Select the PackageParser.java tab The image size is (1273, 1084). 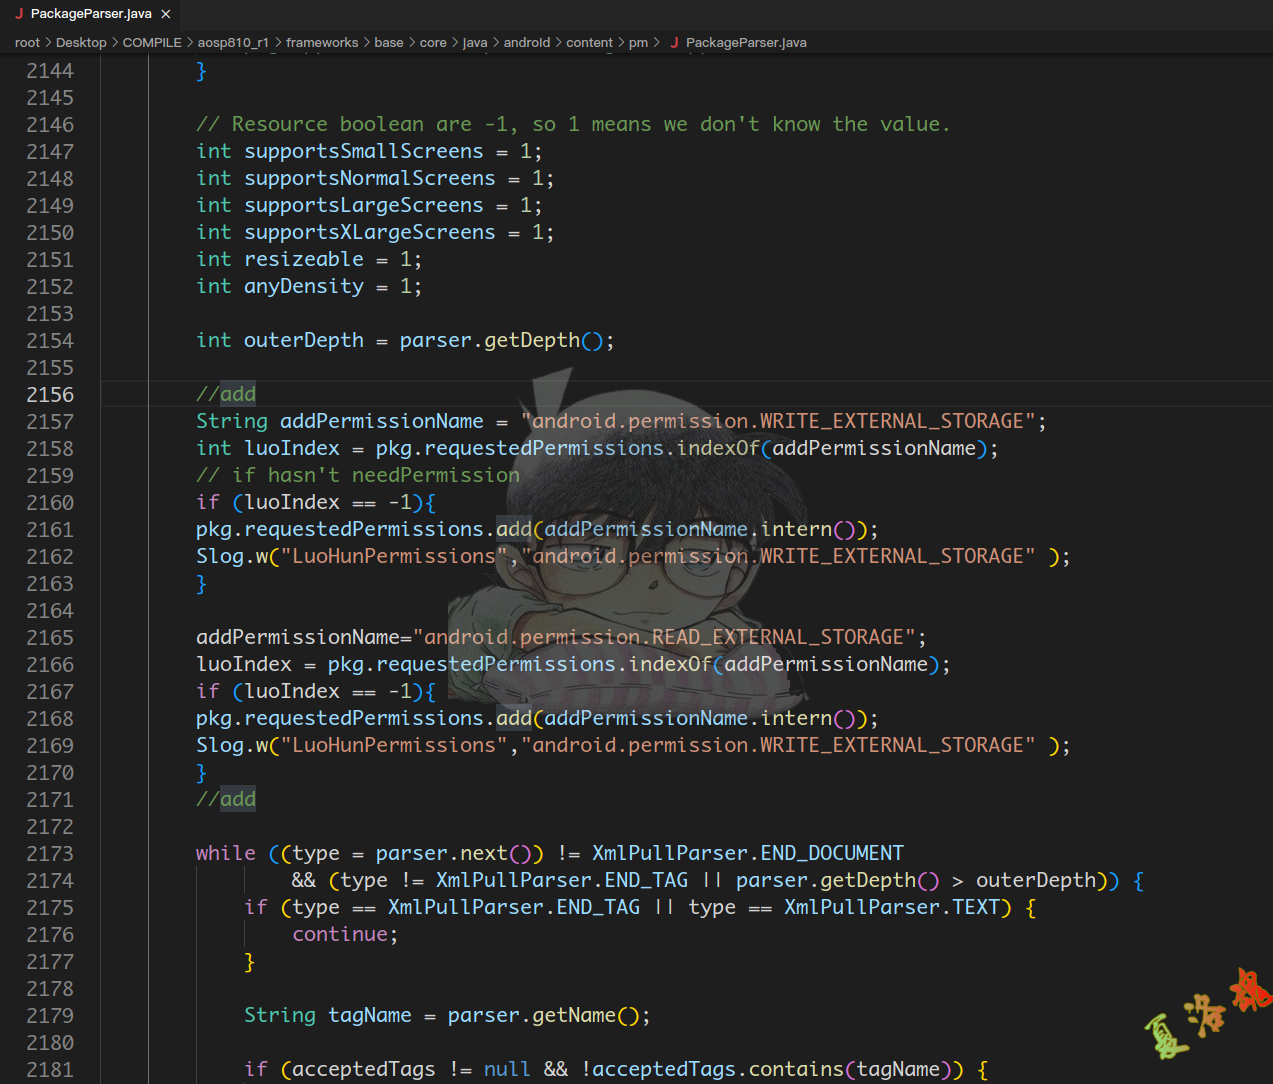coord(90,14)
